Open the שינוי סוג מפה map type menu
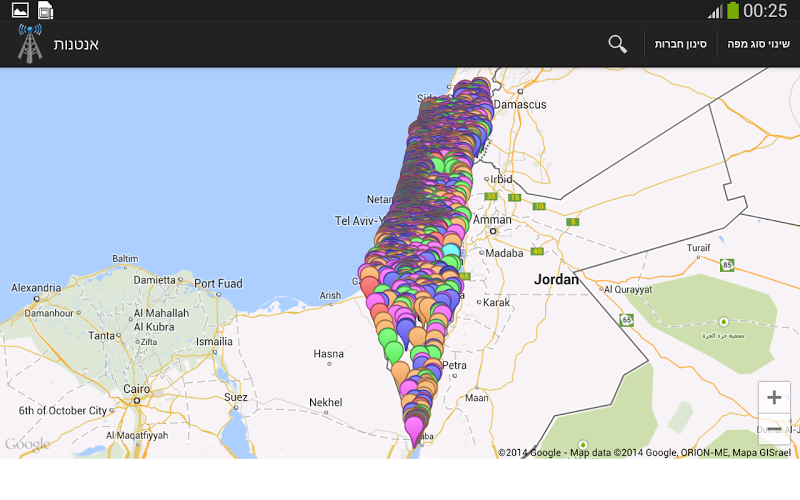800x500 pixels. pyautogui.click(x=758, y=44)
